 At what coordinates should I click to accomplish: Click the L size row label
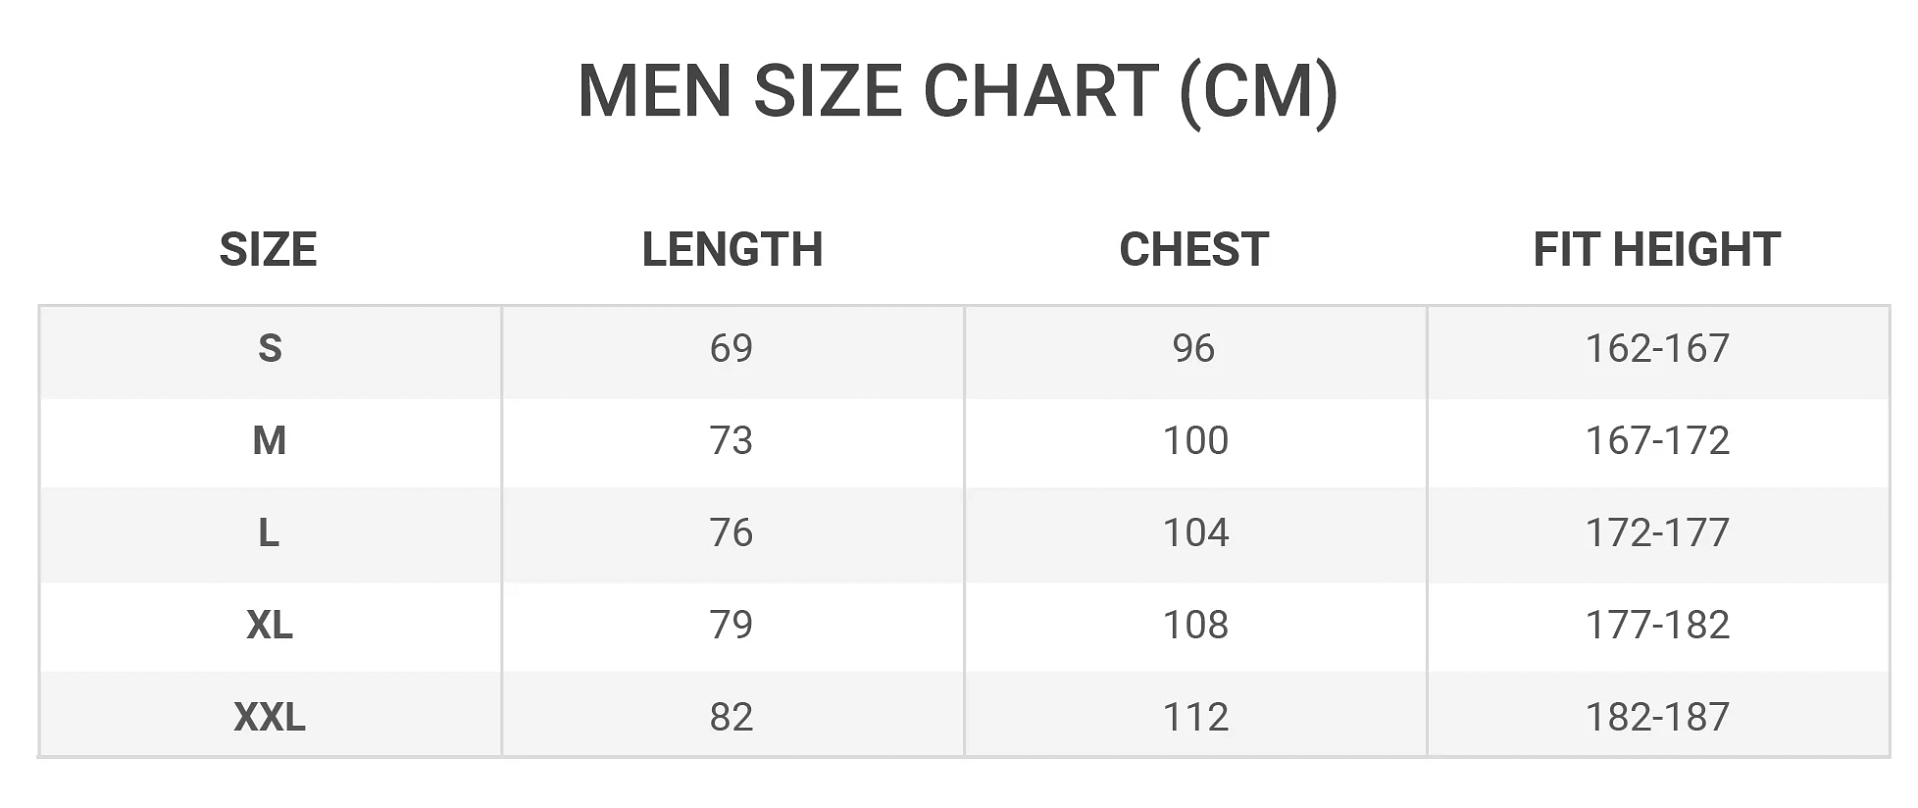click(x=270, y=532)
